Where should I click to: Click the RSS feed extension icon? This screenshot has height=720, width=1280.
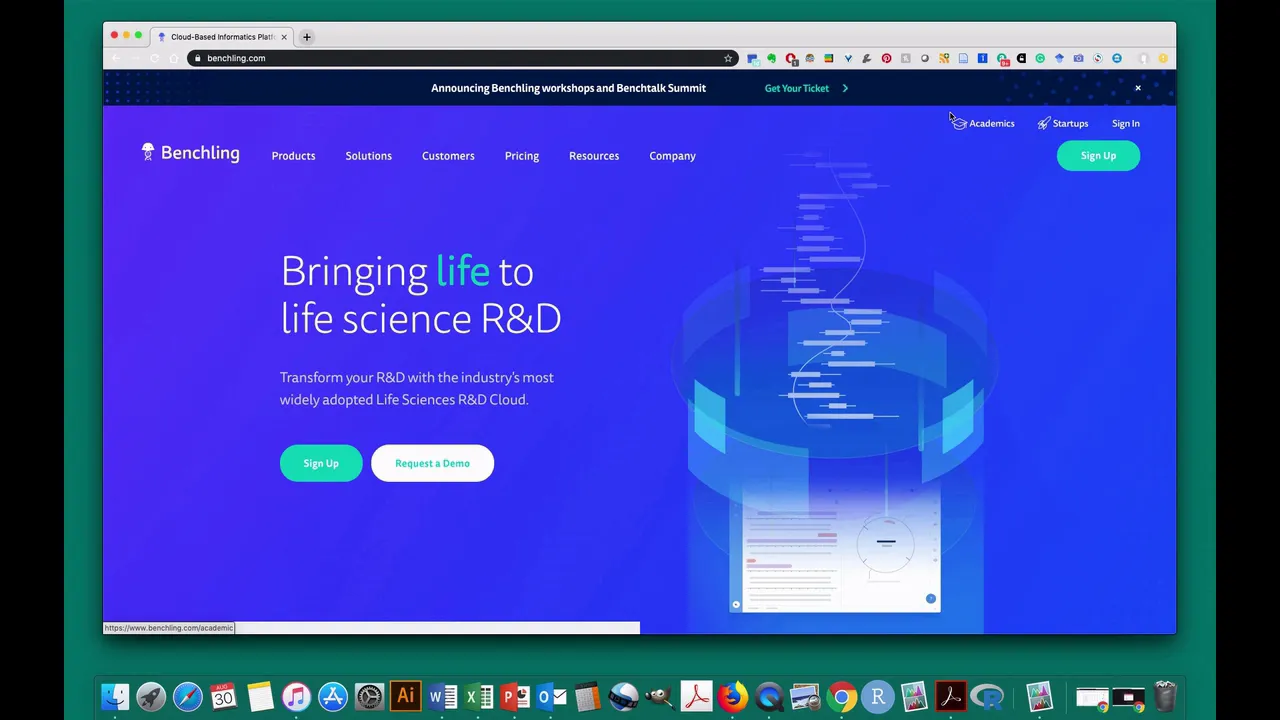coord(944,58)
